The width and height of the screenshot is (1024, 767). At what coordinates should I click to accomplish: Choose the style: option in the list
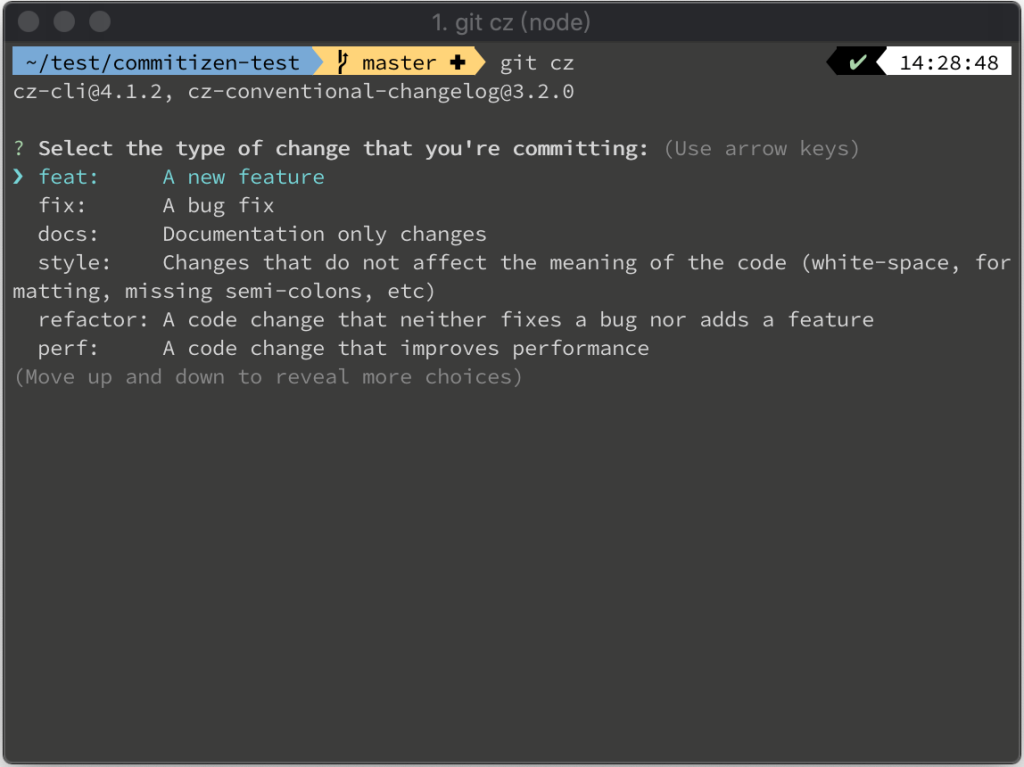click(x=512, y=276)
